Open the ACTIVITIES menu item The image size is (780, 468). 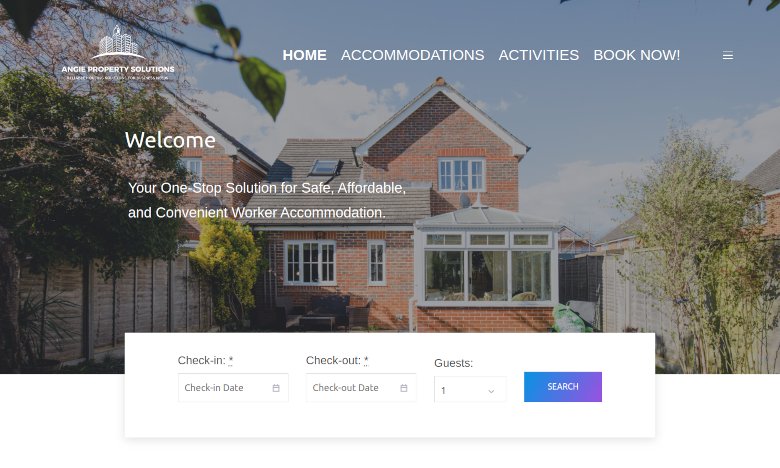pyautogui.click(x=539, y=55)
